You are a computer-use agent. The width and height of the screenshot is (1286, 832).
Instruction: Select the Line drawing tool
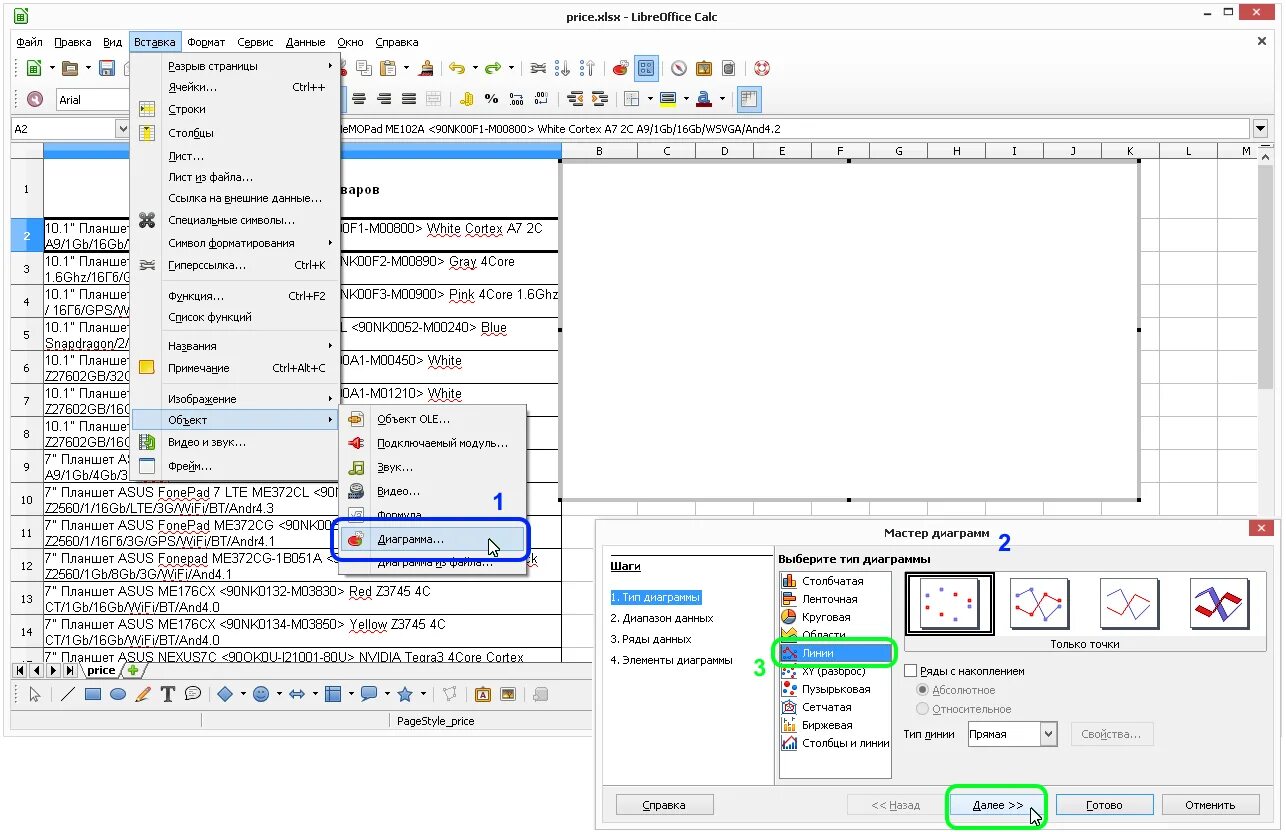pos(67,694)
